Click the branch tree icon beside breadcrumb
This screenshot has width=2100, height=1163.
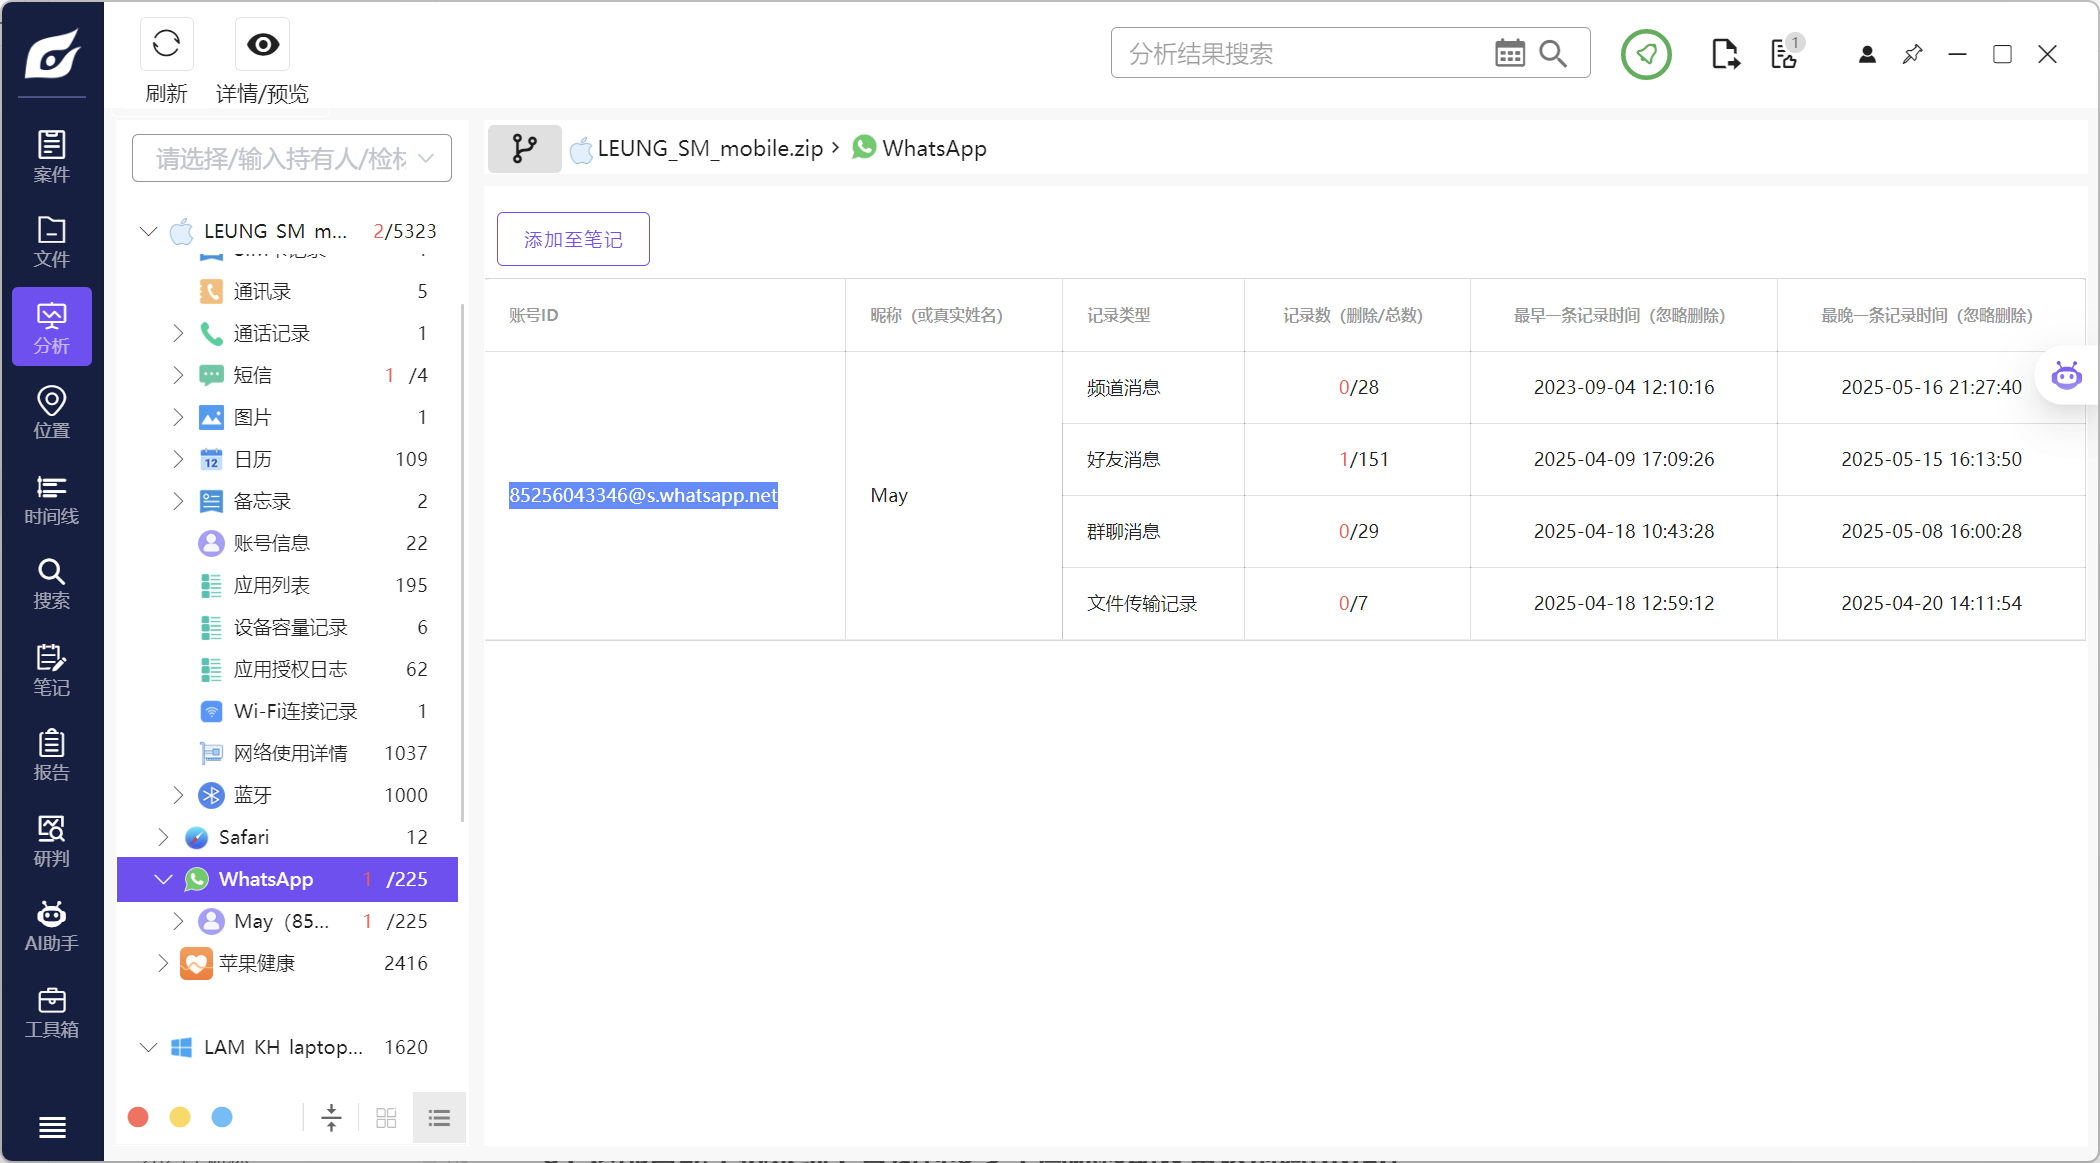[x=524, y=149]
